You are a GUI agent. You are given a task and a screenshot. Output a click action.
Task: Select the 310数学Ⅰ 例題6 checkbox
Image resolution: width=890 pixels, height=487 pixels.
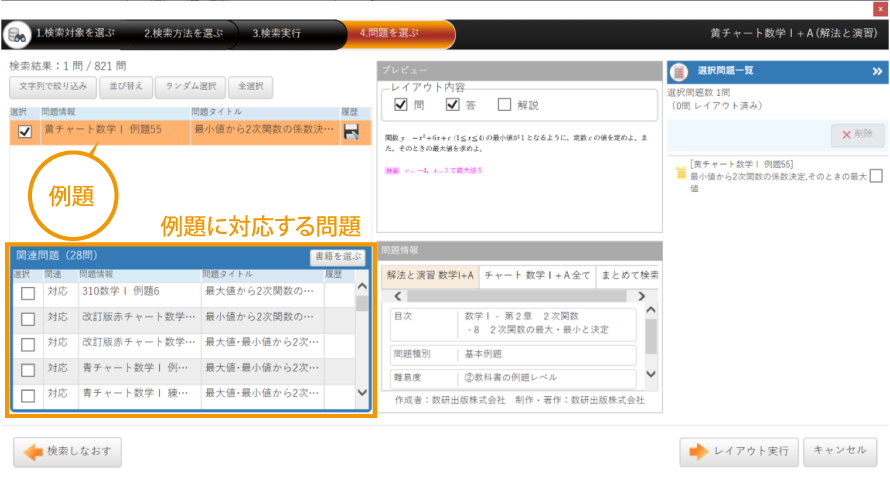pos(28,293)
